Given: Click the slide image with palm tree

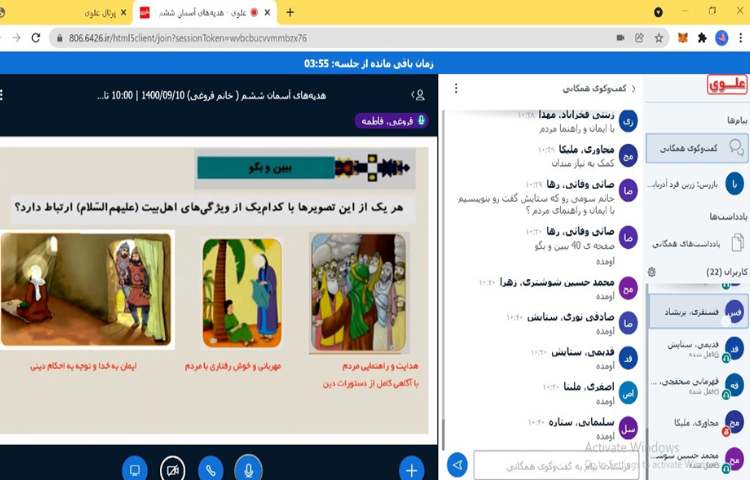Looking at the screenshot, I should coord(242,293).
